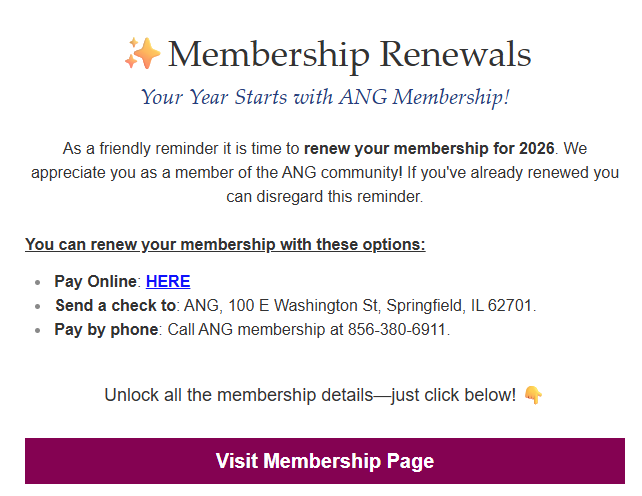Click the phone number 856-380-6911
642x496 pixels.
pyautogui.click(x=400, y=329)
